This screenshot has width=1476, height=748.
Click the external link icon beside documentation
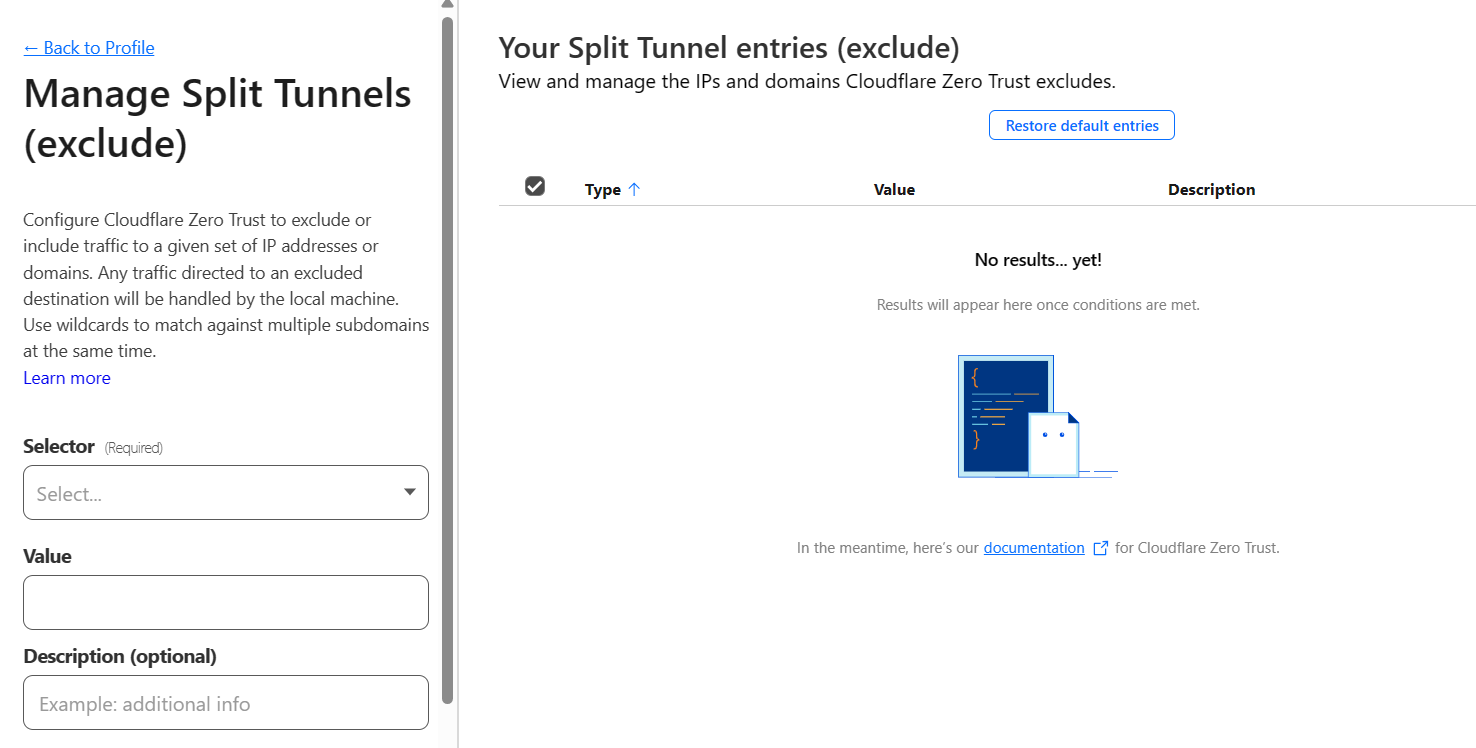point(1100,548)
